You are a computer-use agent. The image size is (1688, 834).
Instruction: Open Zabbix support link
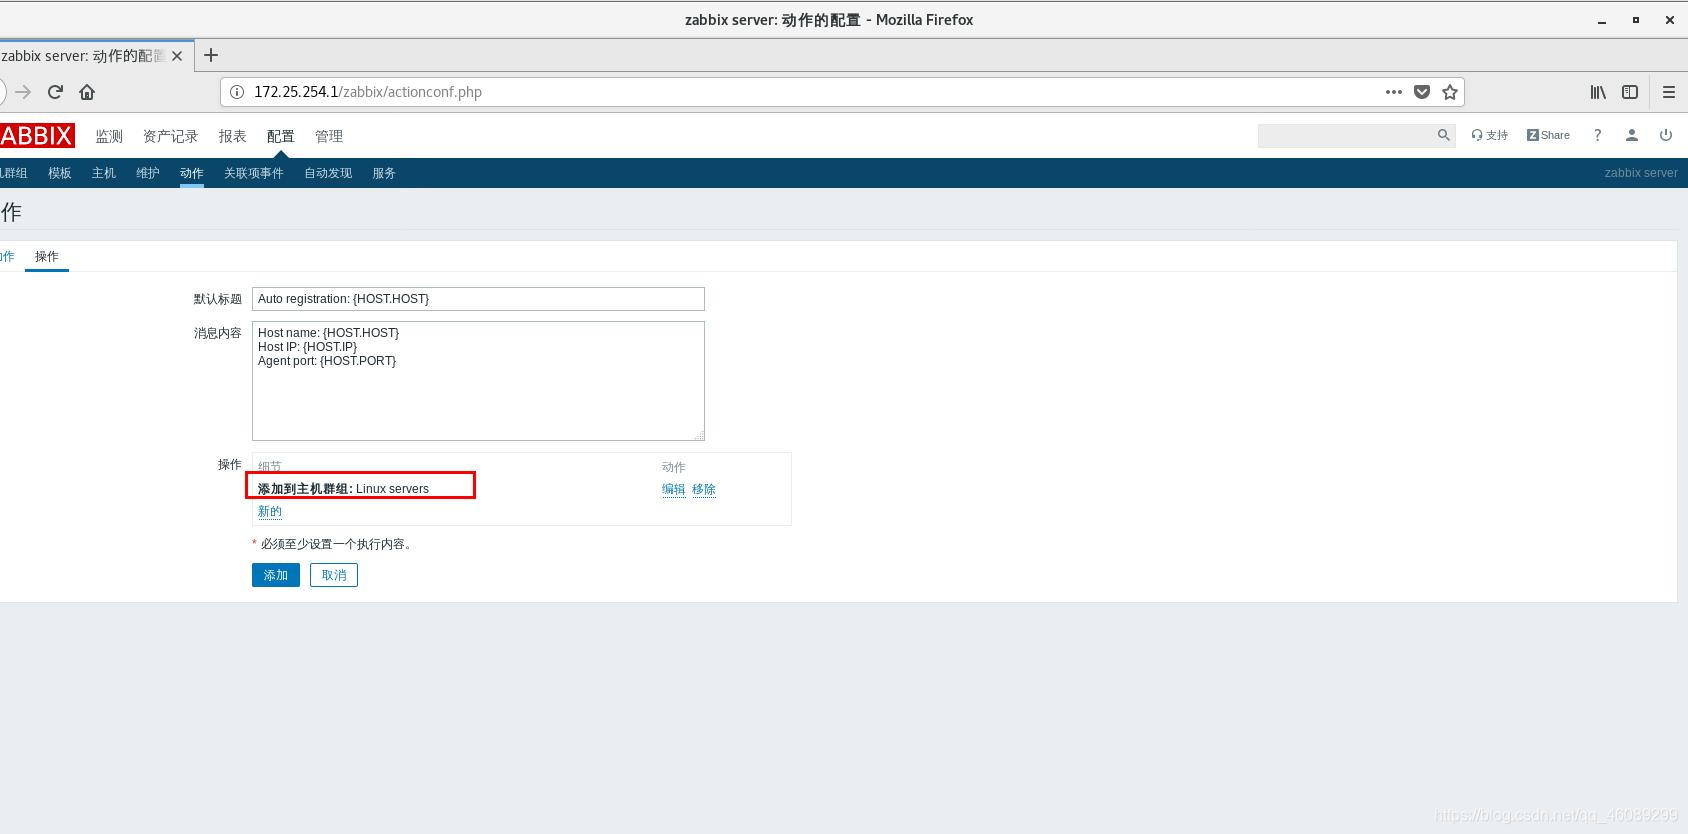(x=1489, y=135)
